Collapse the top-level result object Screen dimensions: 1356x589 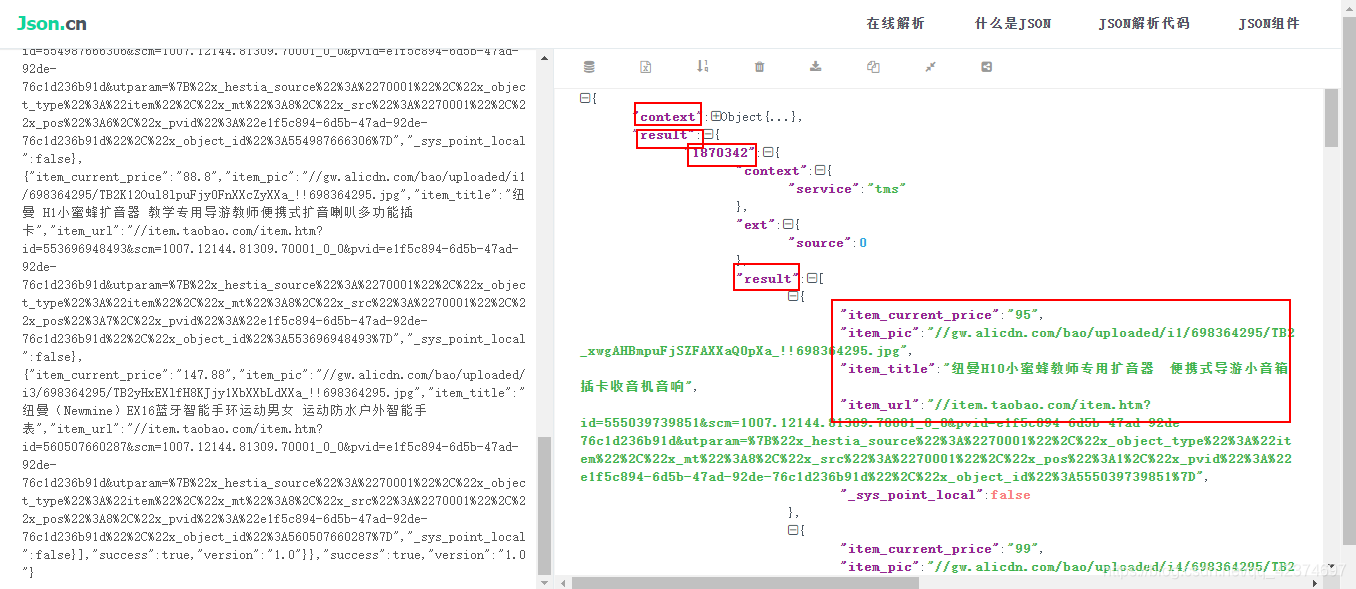click(x=708, y=135)
